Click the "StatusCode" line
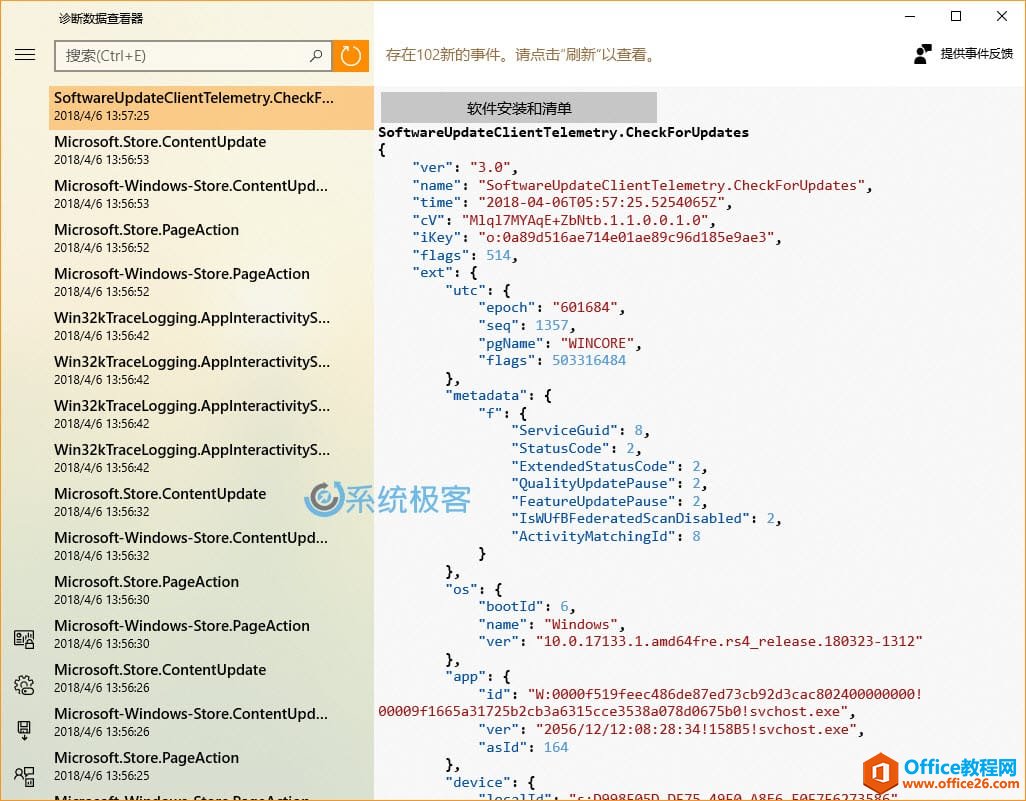Viewport: 1026px width, 801px height. pos(576,448)
